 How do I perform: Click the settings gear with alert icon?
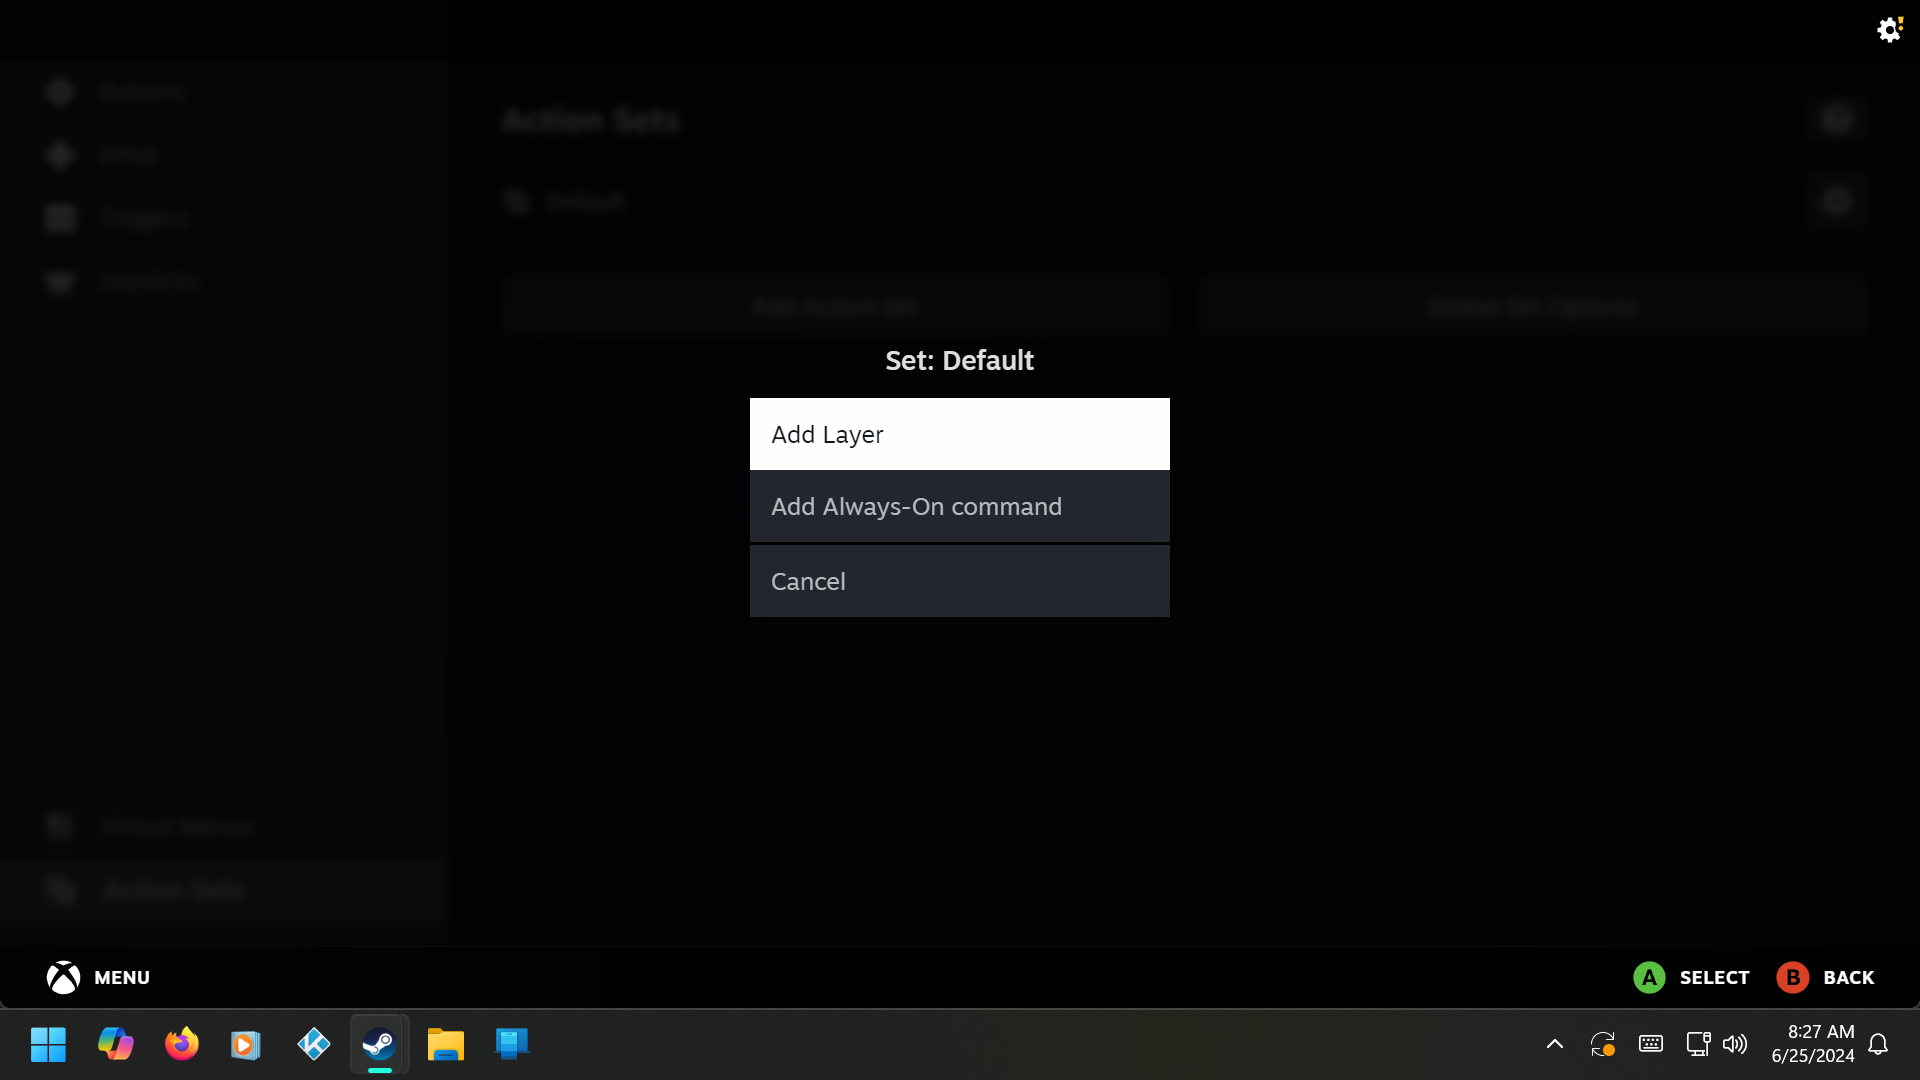click(1889, 29)
